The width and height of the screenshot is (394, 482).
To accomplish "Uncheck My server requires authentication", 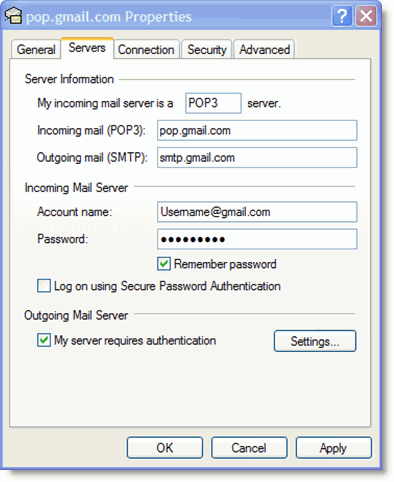I will 44,340.
